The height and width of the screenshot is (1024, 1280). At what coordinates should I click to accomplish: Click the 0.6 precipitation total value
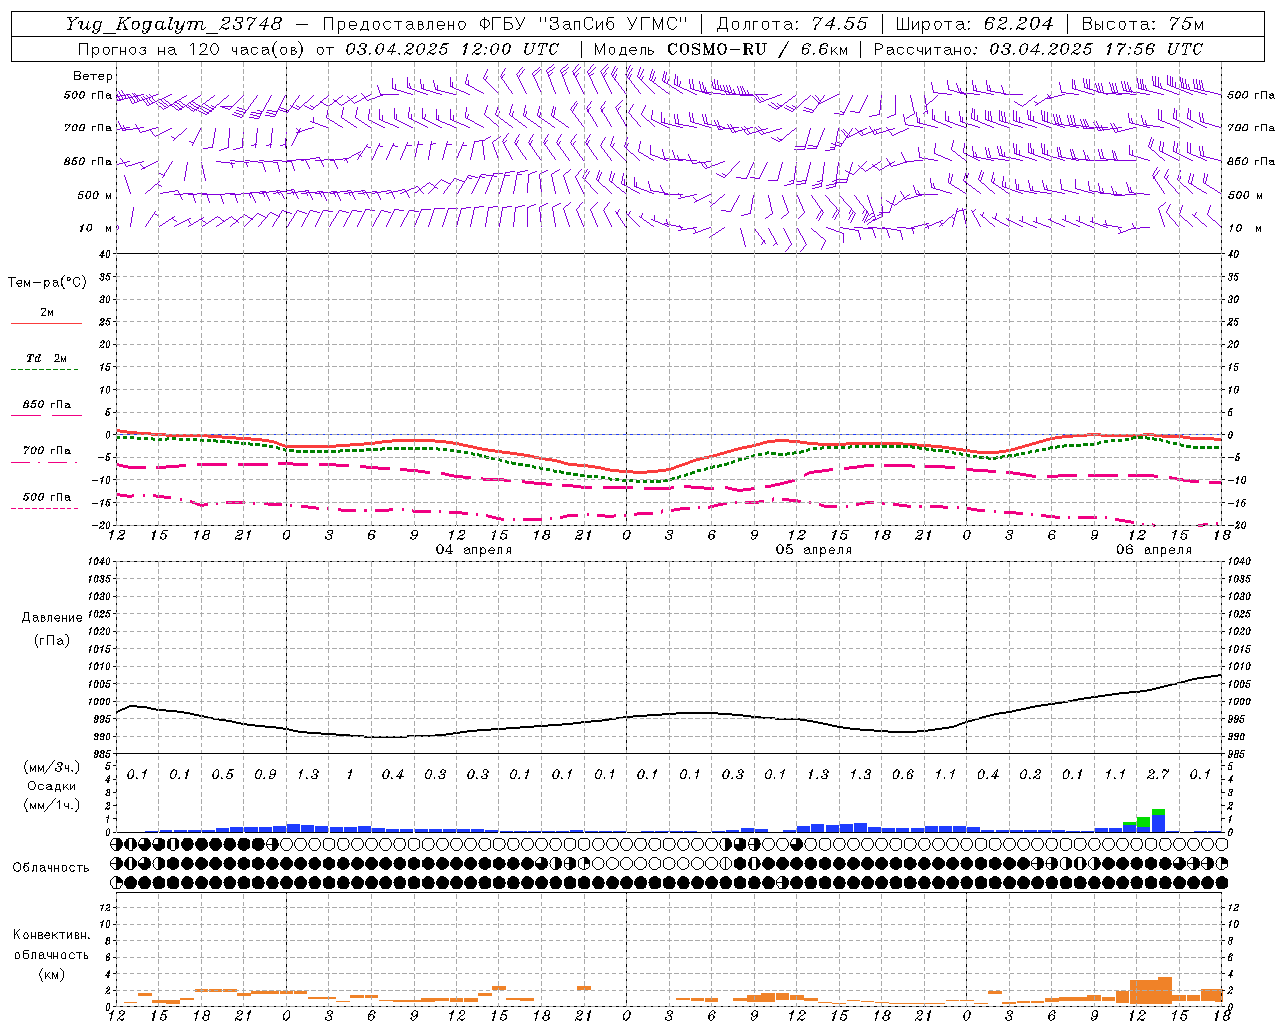[x=903, y=775]
